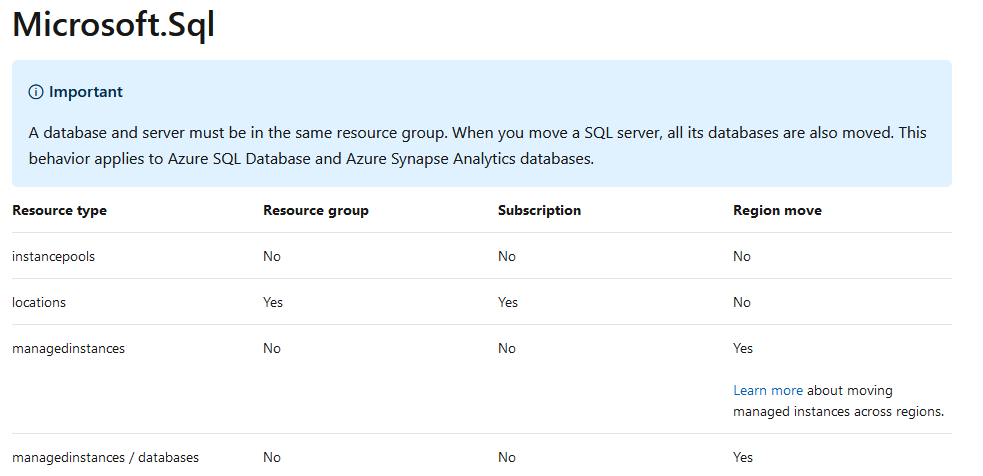Open the Learn more link

768,390
